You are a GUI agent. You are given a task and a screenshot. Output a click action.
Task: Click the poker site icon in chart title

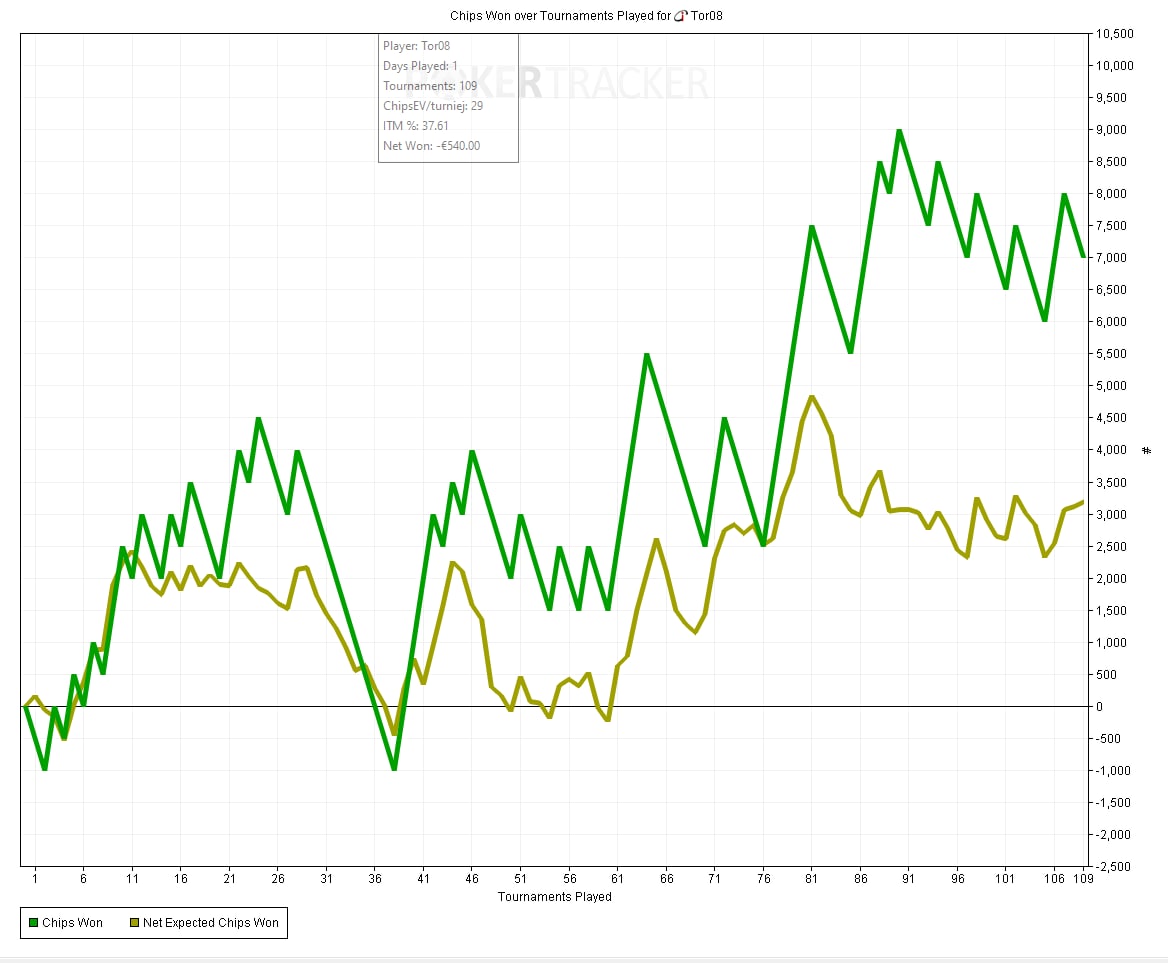tap(681, 16)
